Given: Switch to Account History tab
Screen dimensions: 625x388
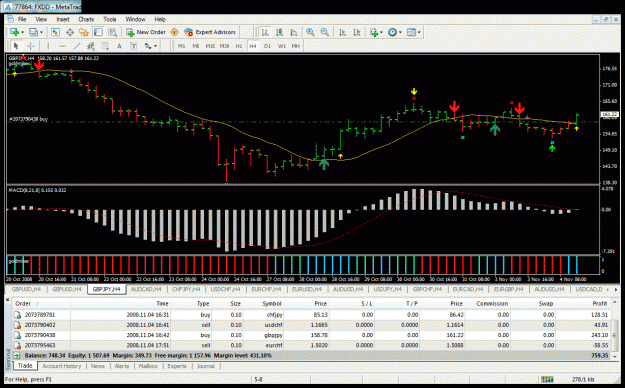Looking at the screenshot, I should (x=61, y=366).
